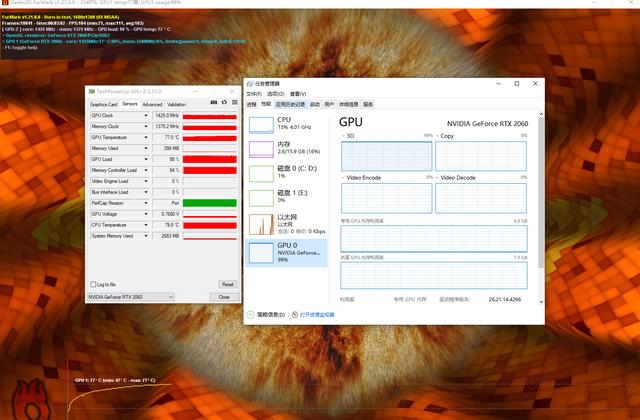Click the Task Manager vertical scrollbar
The height and width of the screenshot is (420, 640).
[541, 192]
